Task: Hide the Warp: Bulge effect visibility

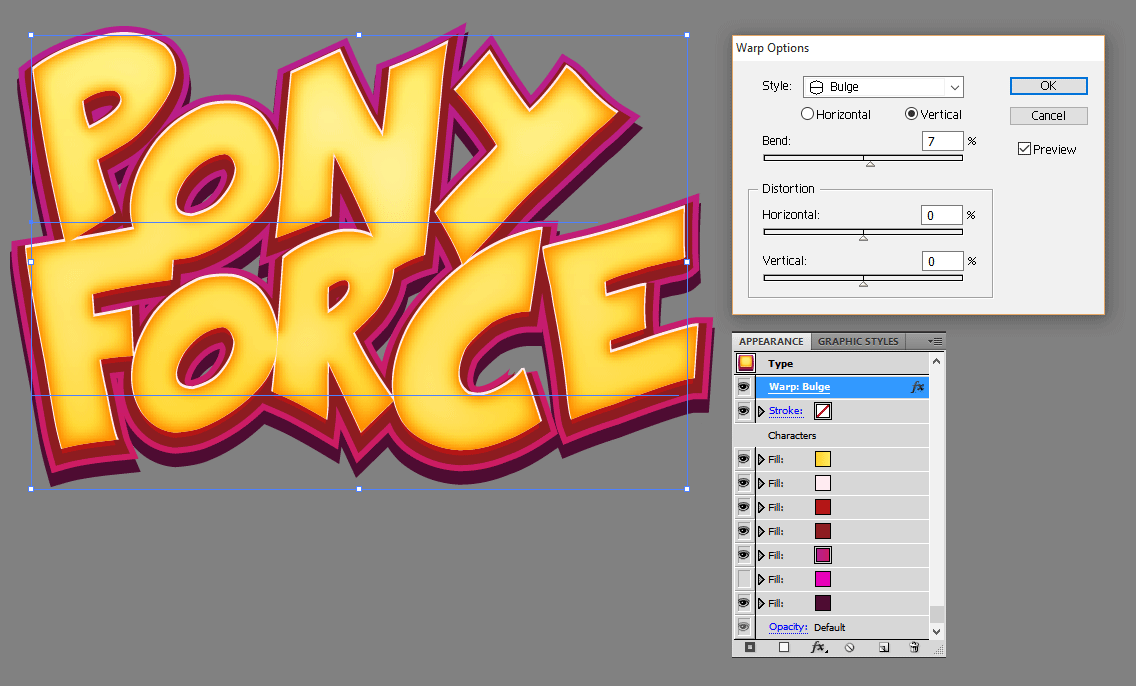Action: (x=744, y=387)
